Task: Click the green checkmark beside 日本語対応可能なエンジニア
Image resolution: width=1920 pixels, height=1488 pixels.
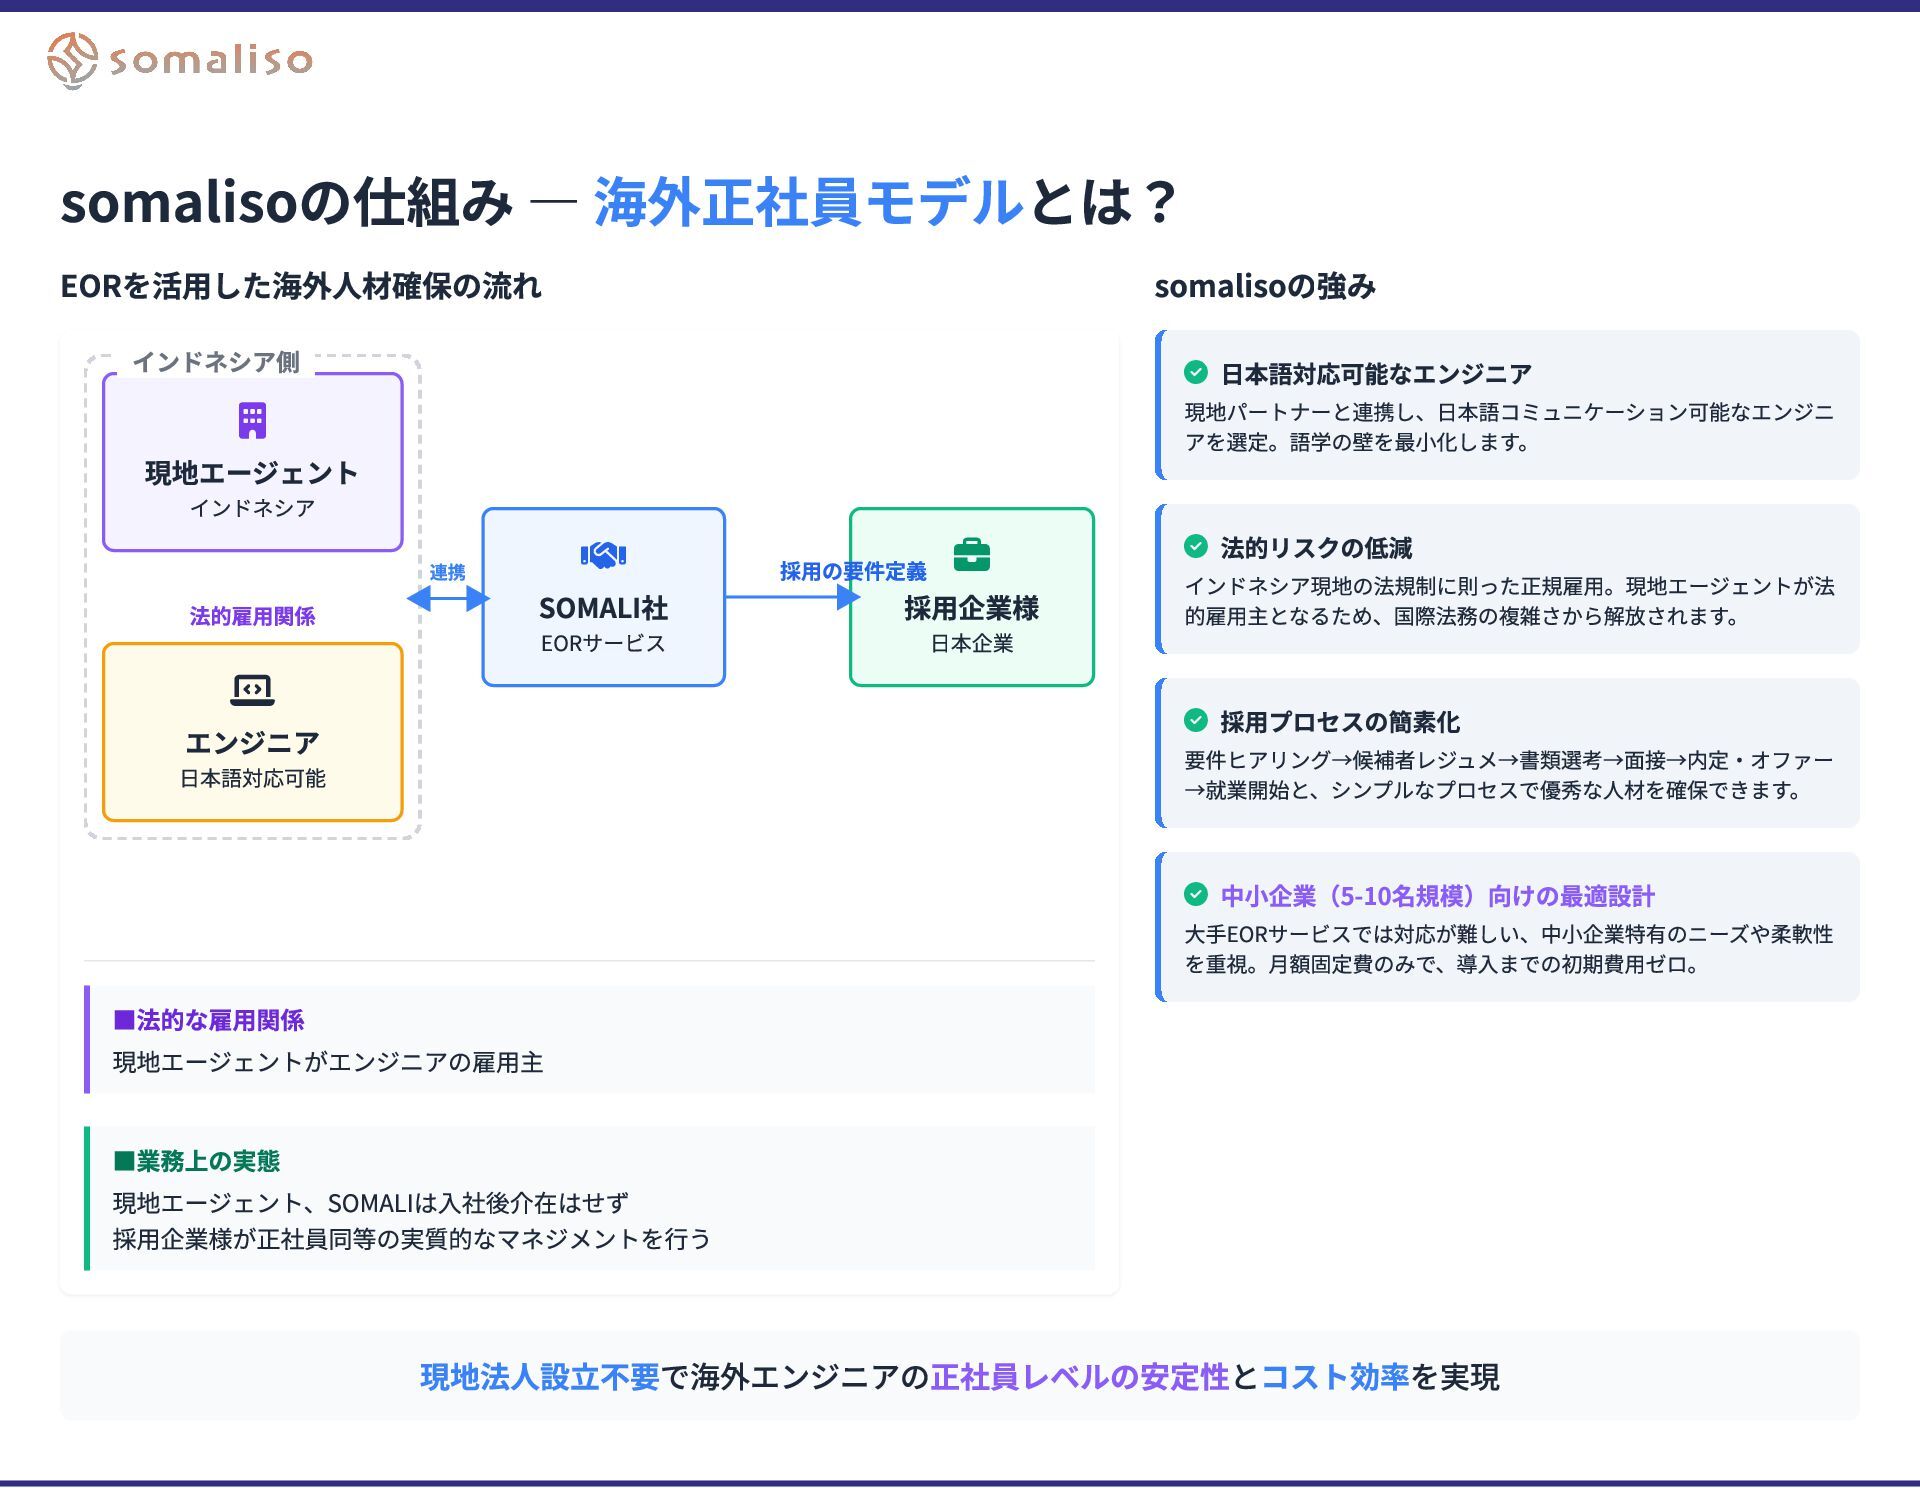Action: tap(1196, 372)
